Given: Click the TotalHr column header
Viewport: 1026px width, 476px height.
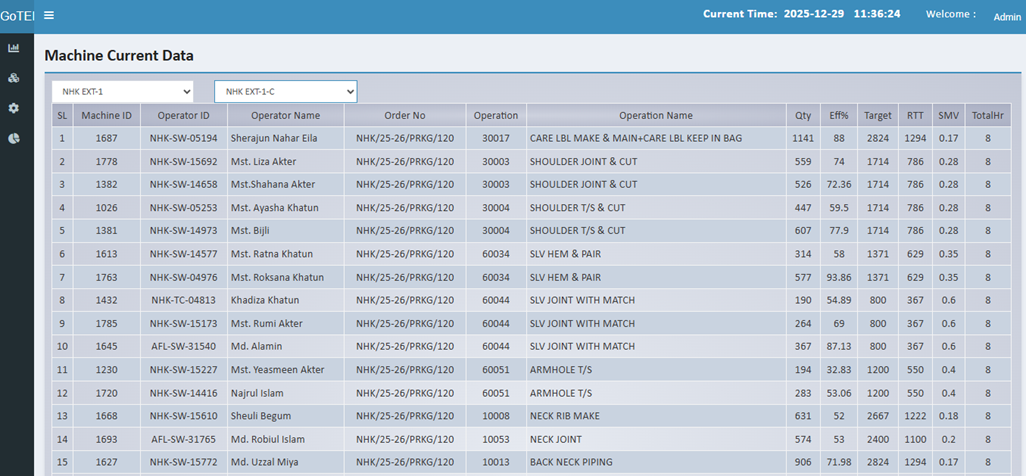Looking at the screenshot, I should click(986, 116).
